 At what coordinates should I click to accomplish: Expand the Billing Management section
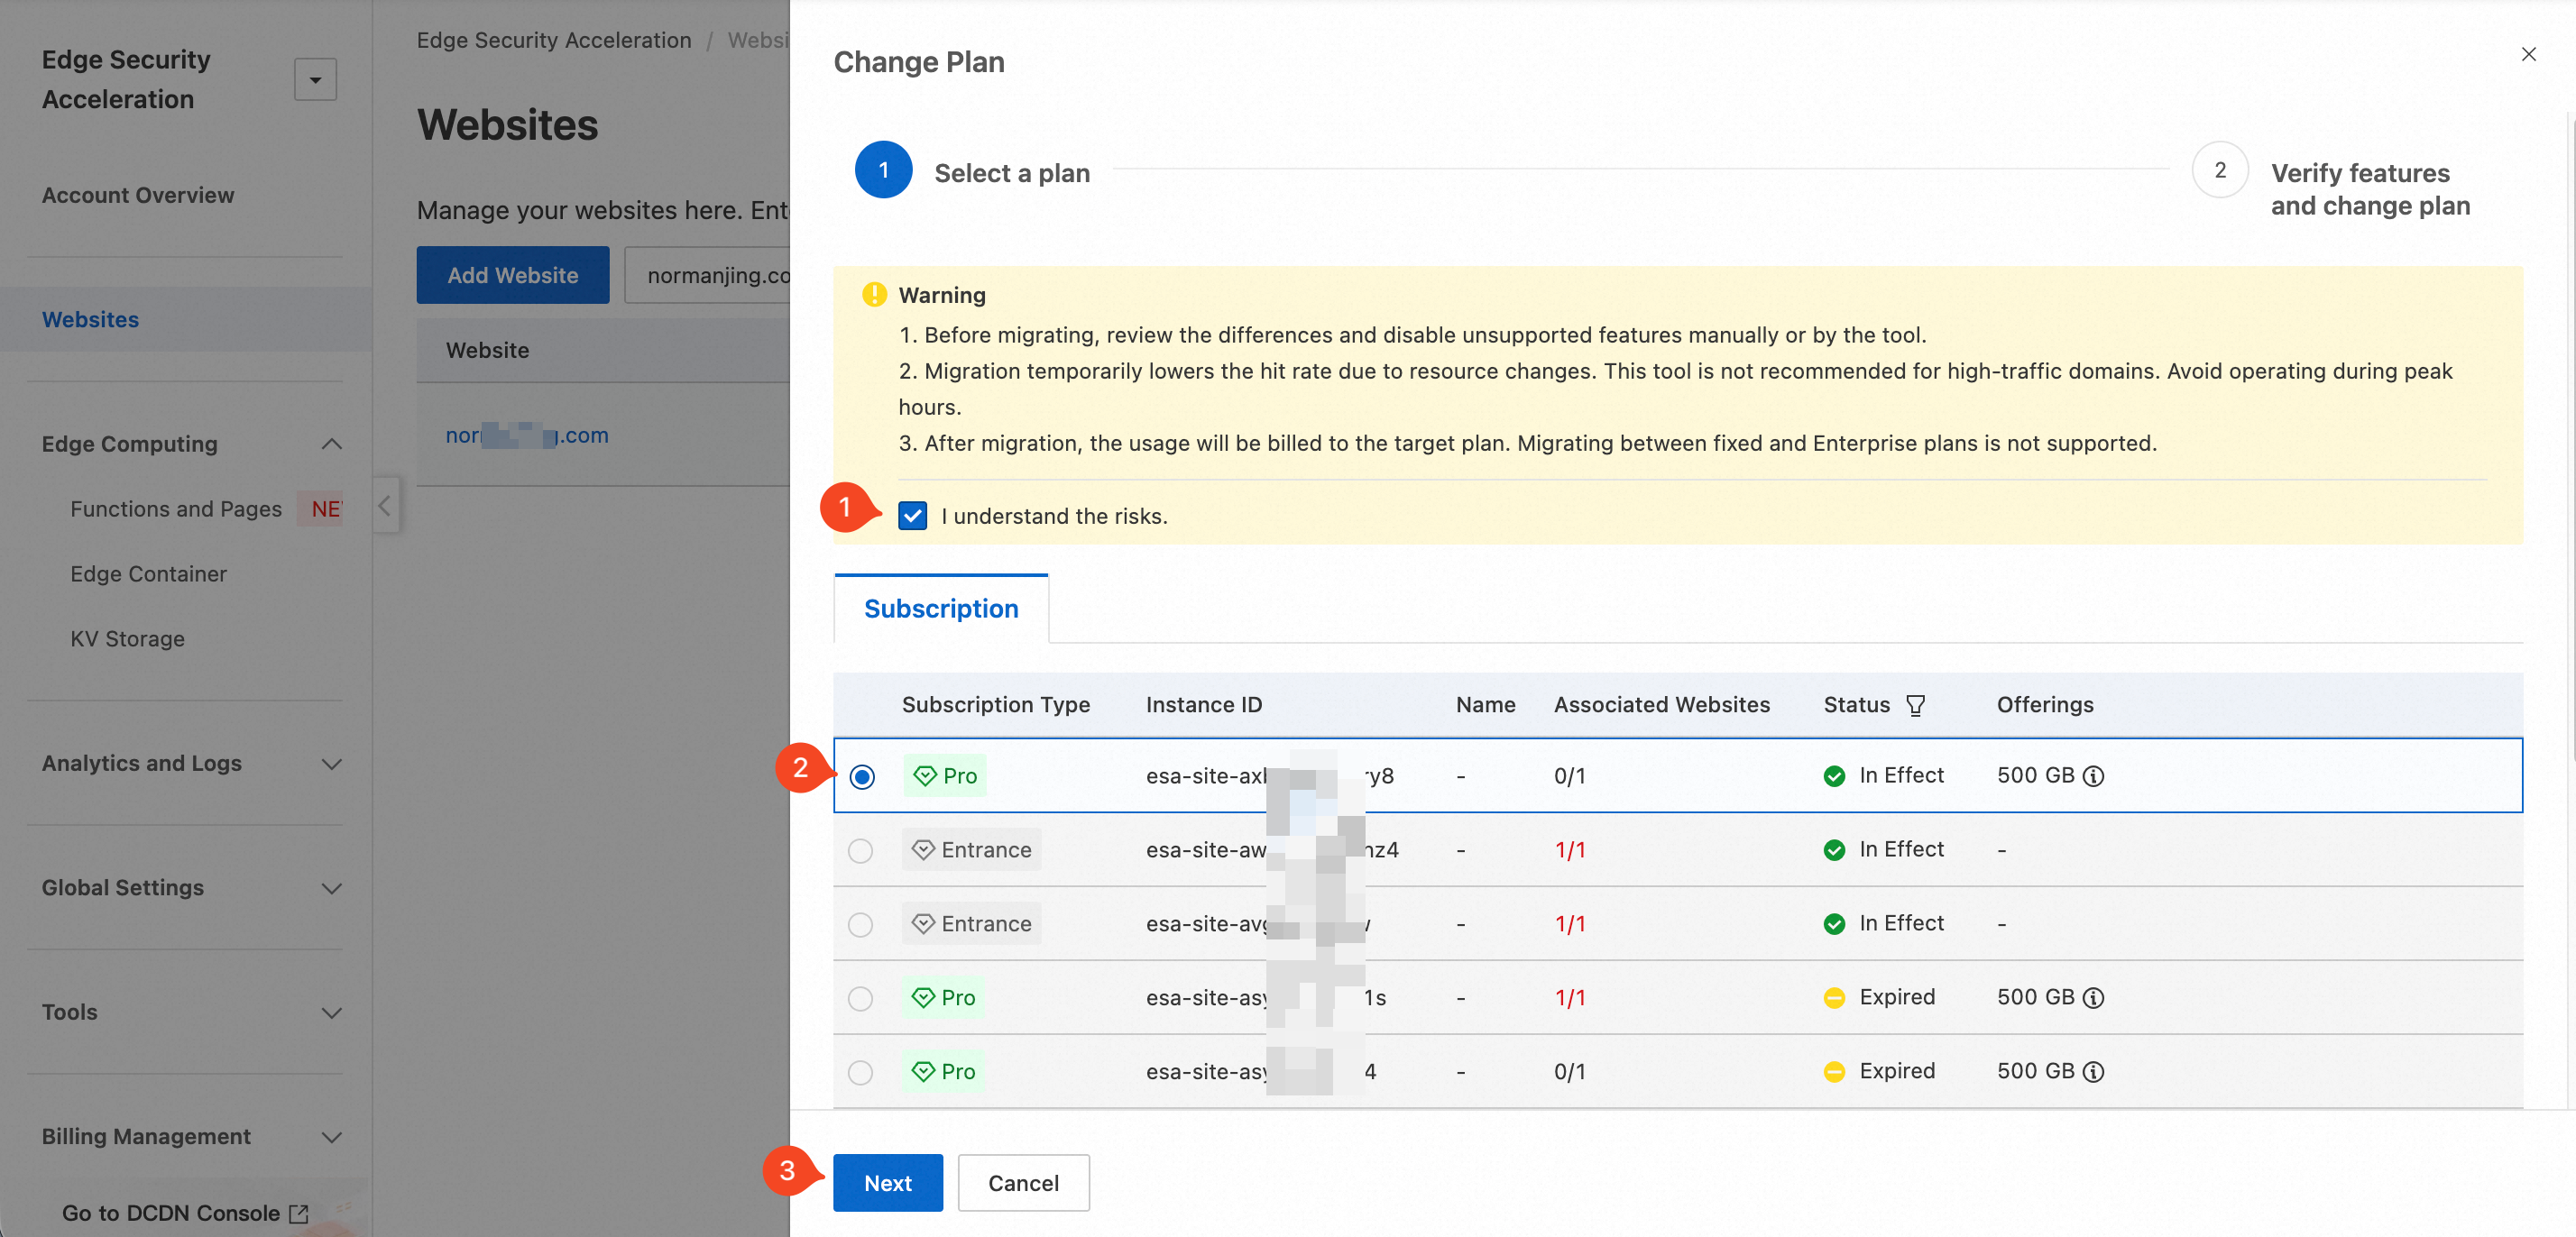click(331, 1137)
